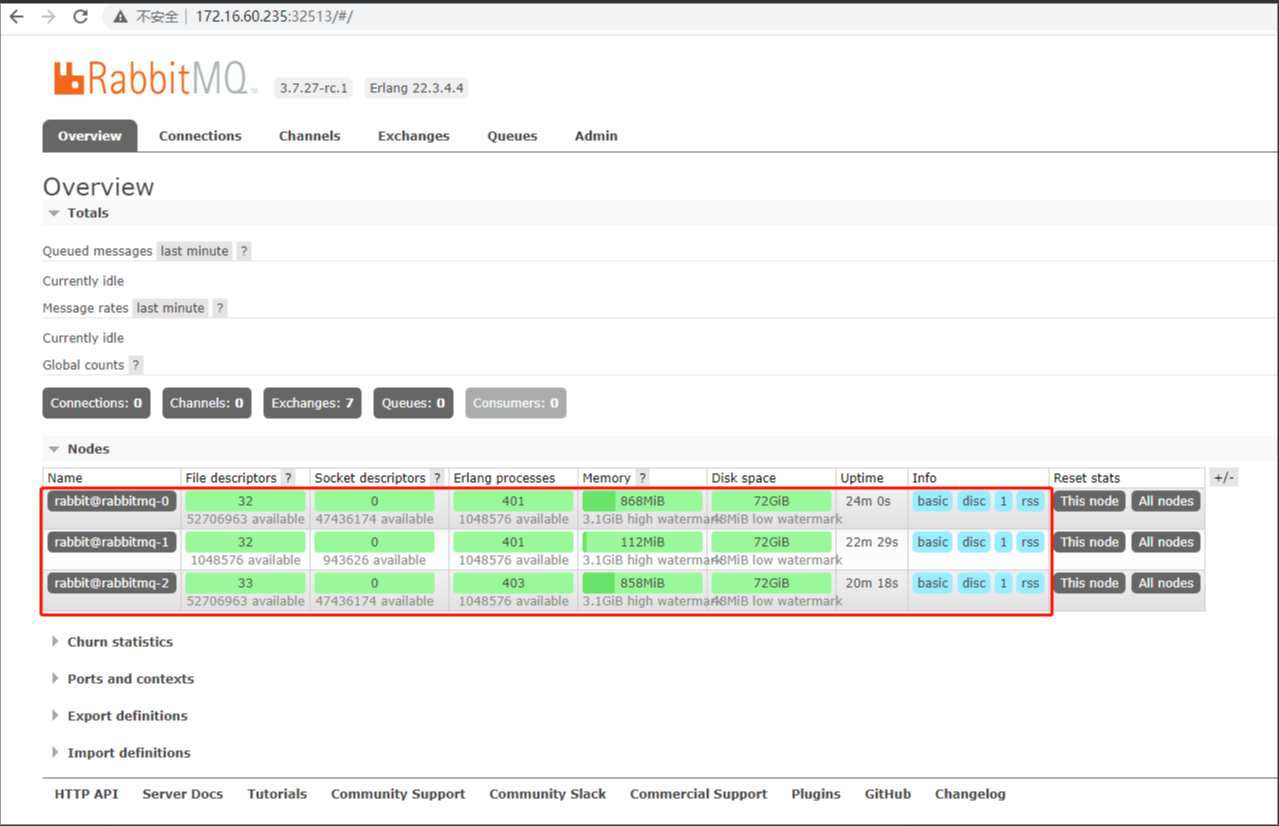This screenshot has width=1279, height=826.
Task: Reset stats This node for rabbitmq-0
Action: tap(1090, 501)
